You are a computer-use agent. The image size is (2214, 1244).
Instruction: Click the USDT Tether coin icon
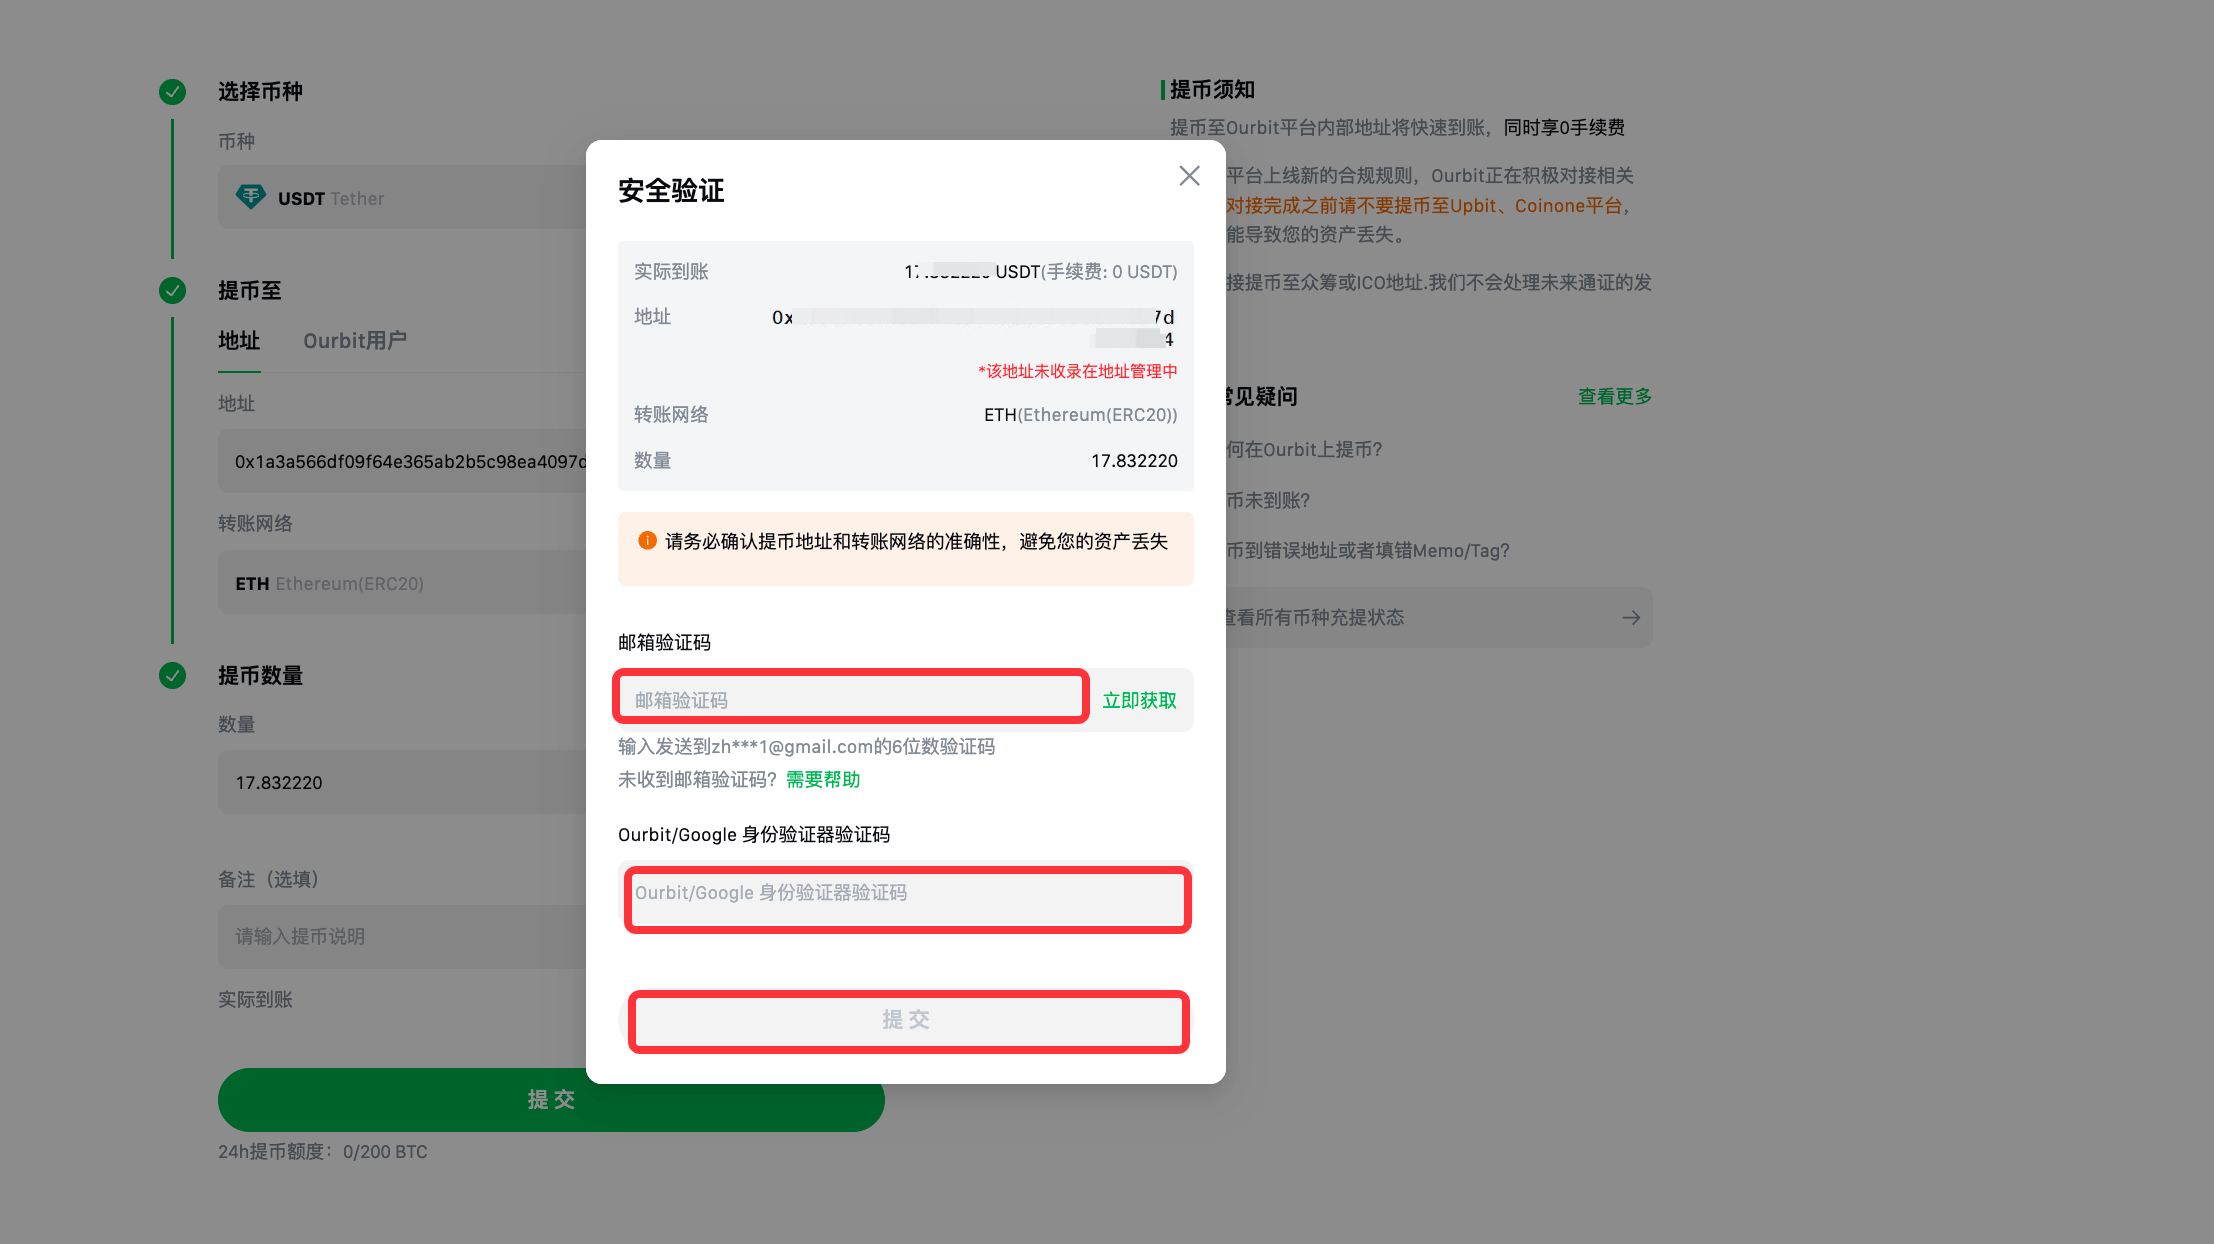[x=250, y=197]
